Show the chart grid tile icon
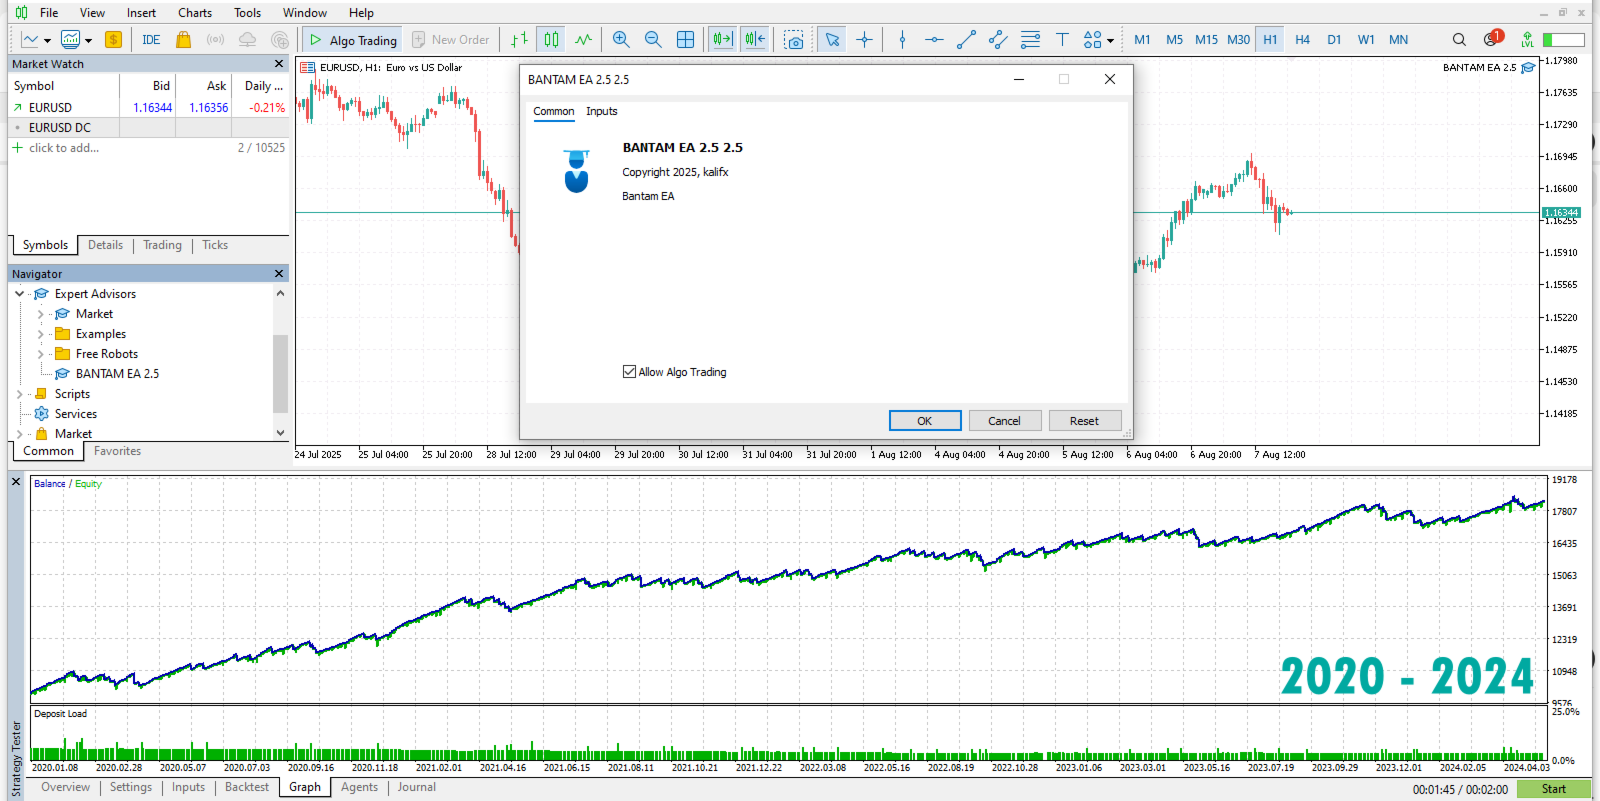The width and height of the screenshot is (1600, 801). coord(685,40)
